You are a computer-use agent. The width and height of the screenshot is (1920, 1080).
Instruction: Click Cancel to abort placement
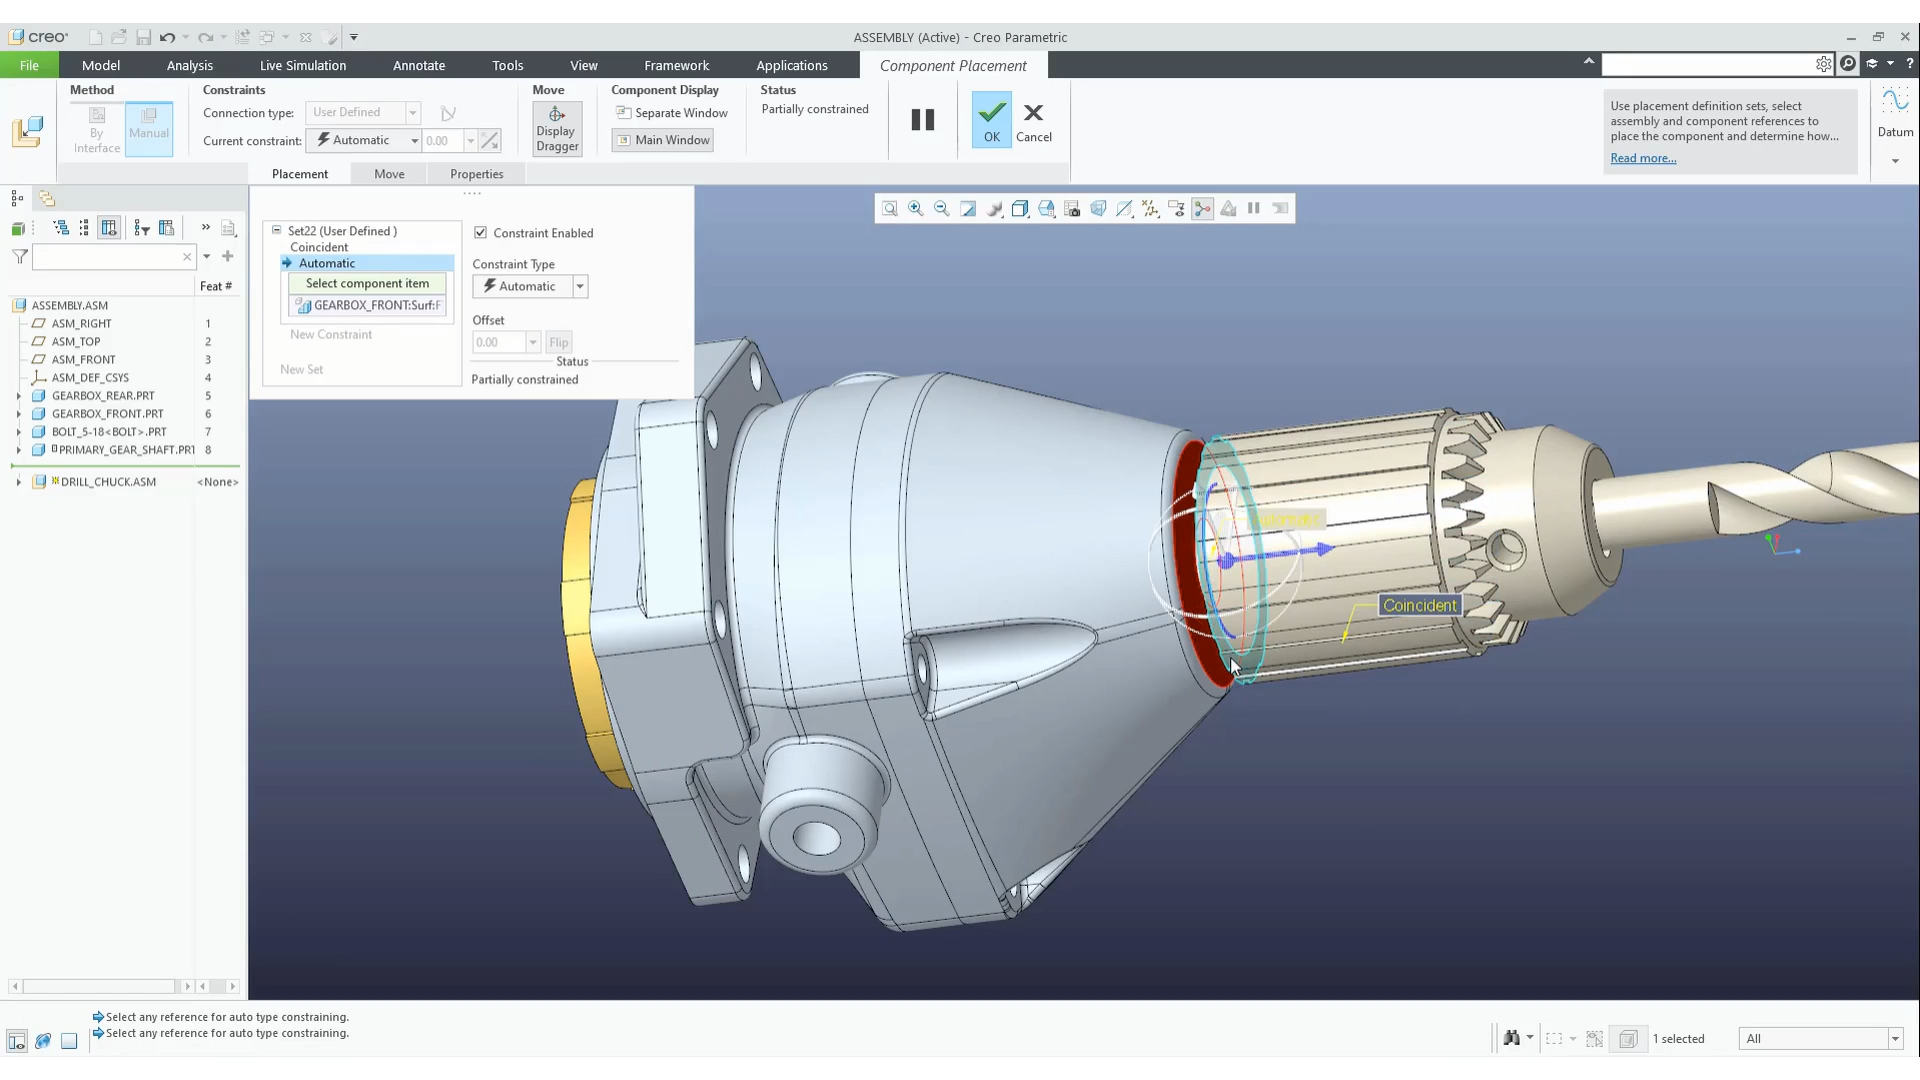coord(1034,122)
